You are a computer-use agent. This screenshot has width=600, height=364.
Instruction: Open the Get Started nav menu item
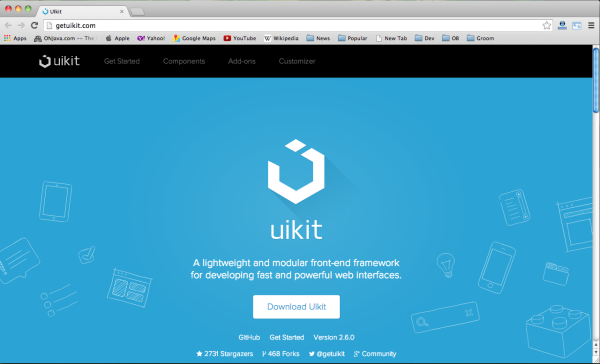point(122,61)
